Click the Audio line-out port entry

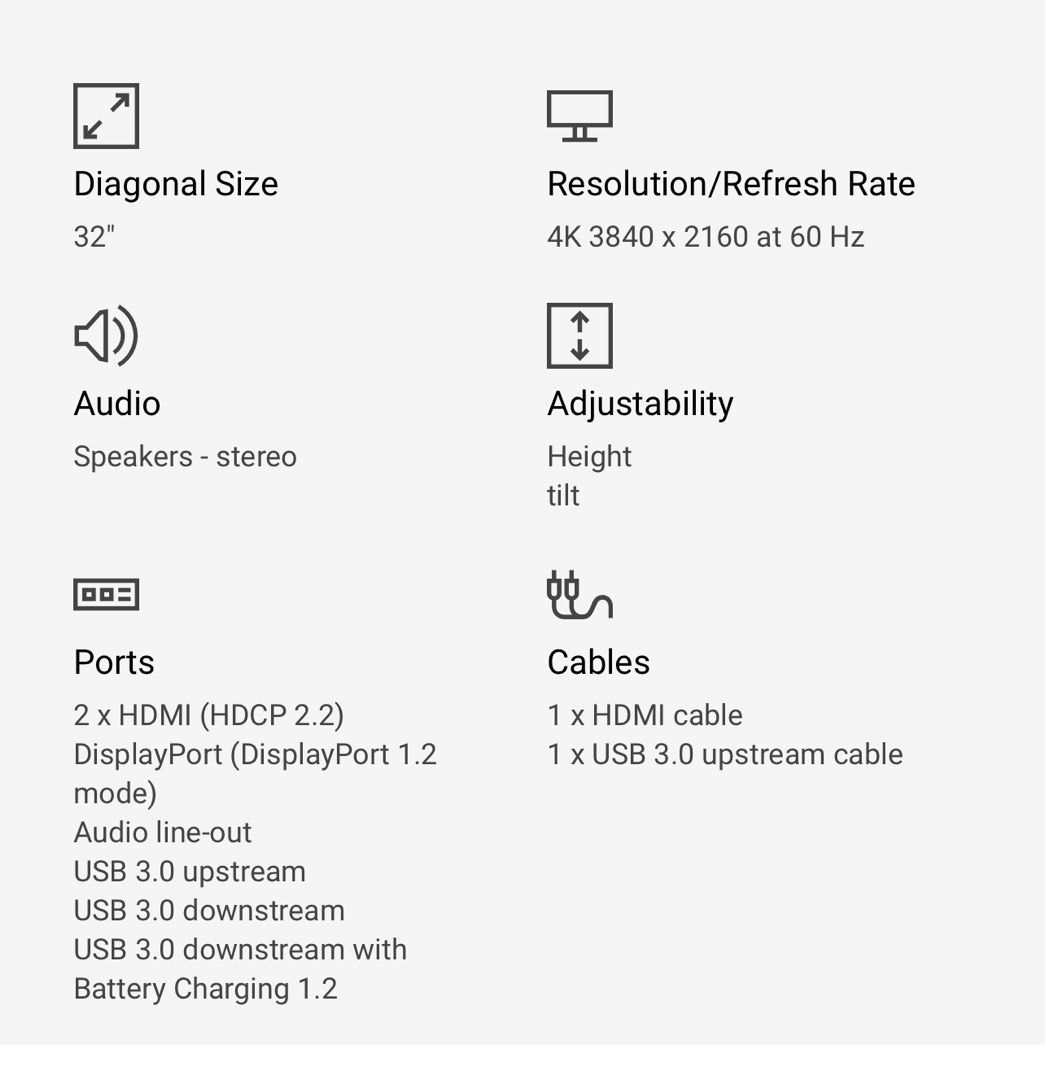tap(163, 833)
